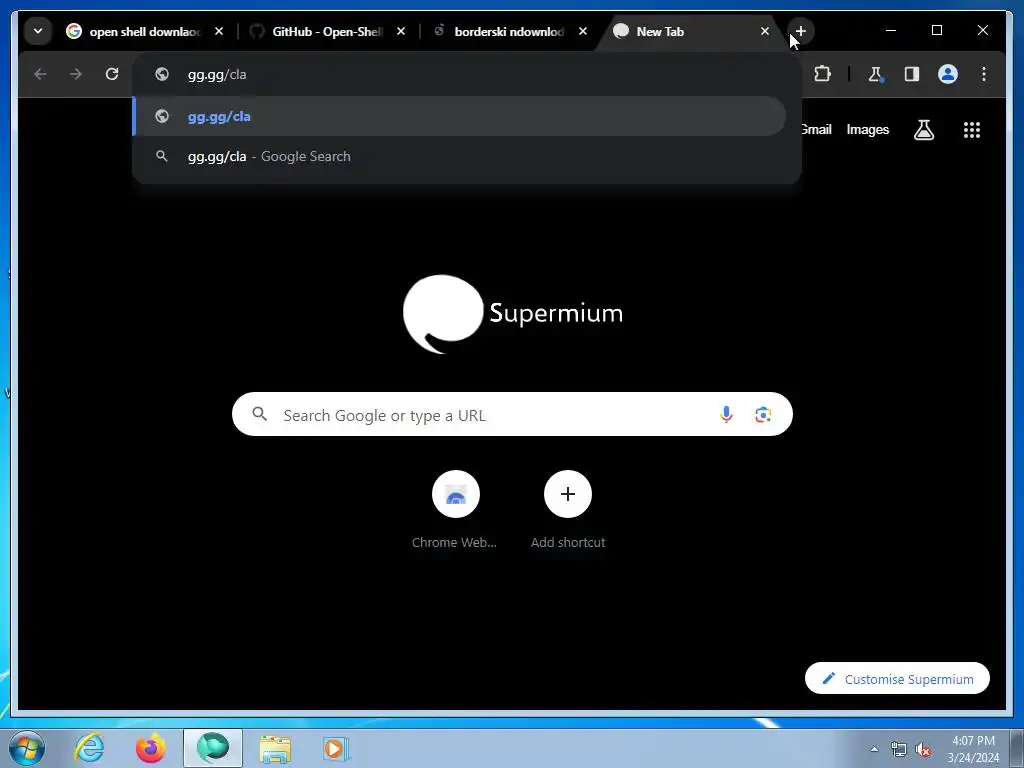This screenshot has width=1024, height=768.
Task: Click the Search Labs flask icon on page
Action: pyautogui.click(x=923, y=130)
